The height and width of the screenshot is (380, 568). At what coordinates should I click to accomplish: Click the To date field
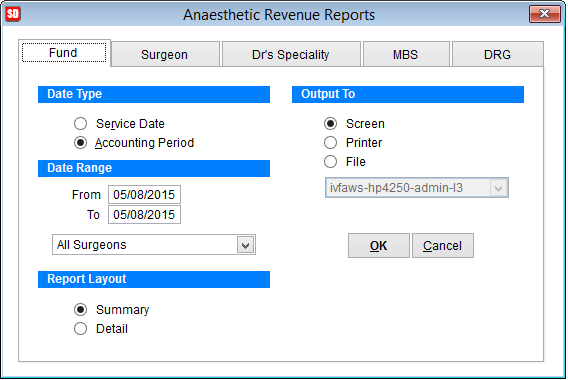click(144, 214)
